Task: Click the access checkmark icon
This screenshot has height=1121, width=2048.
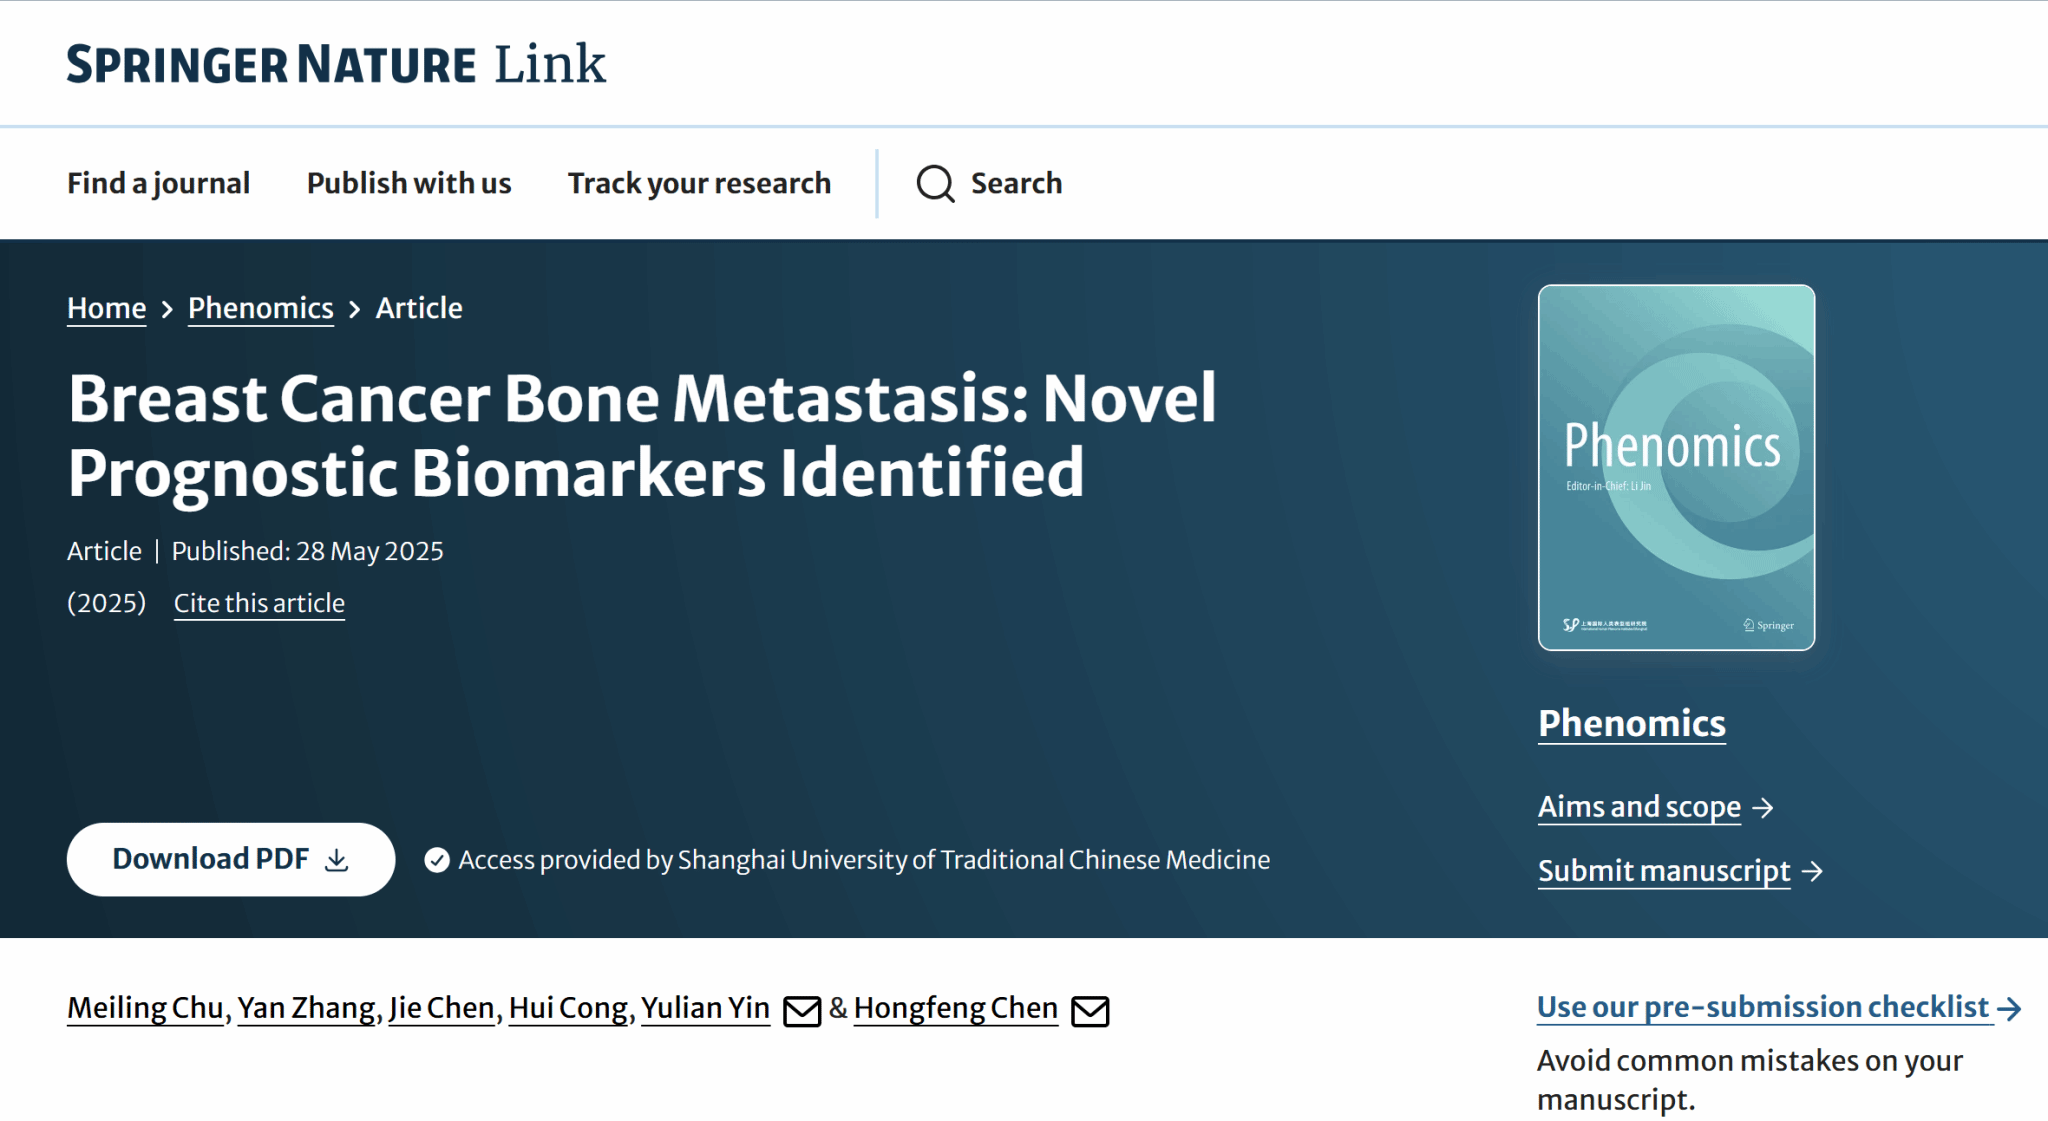Action: (437, 860)
